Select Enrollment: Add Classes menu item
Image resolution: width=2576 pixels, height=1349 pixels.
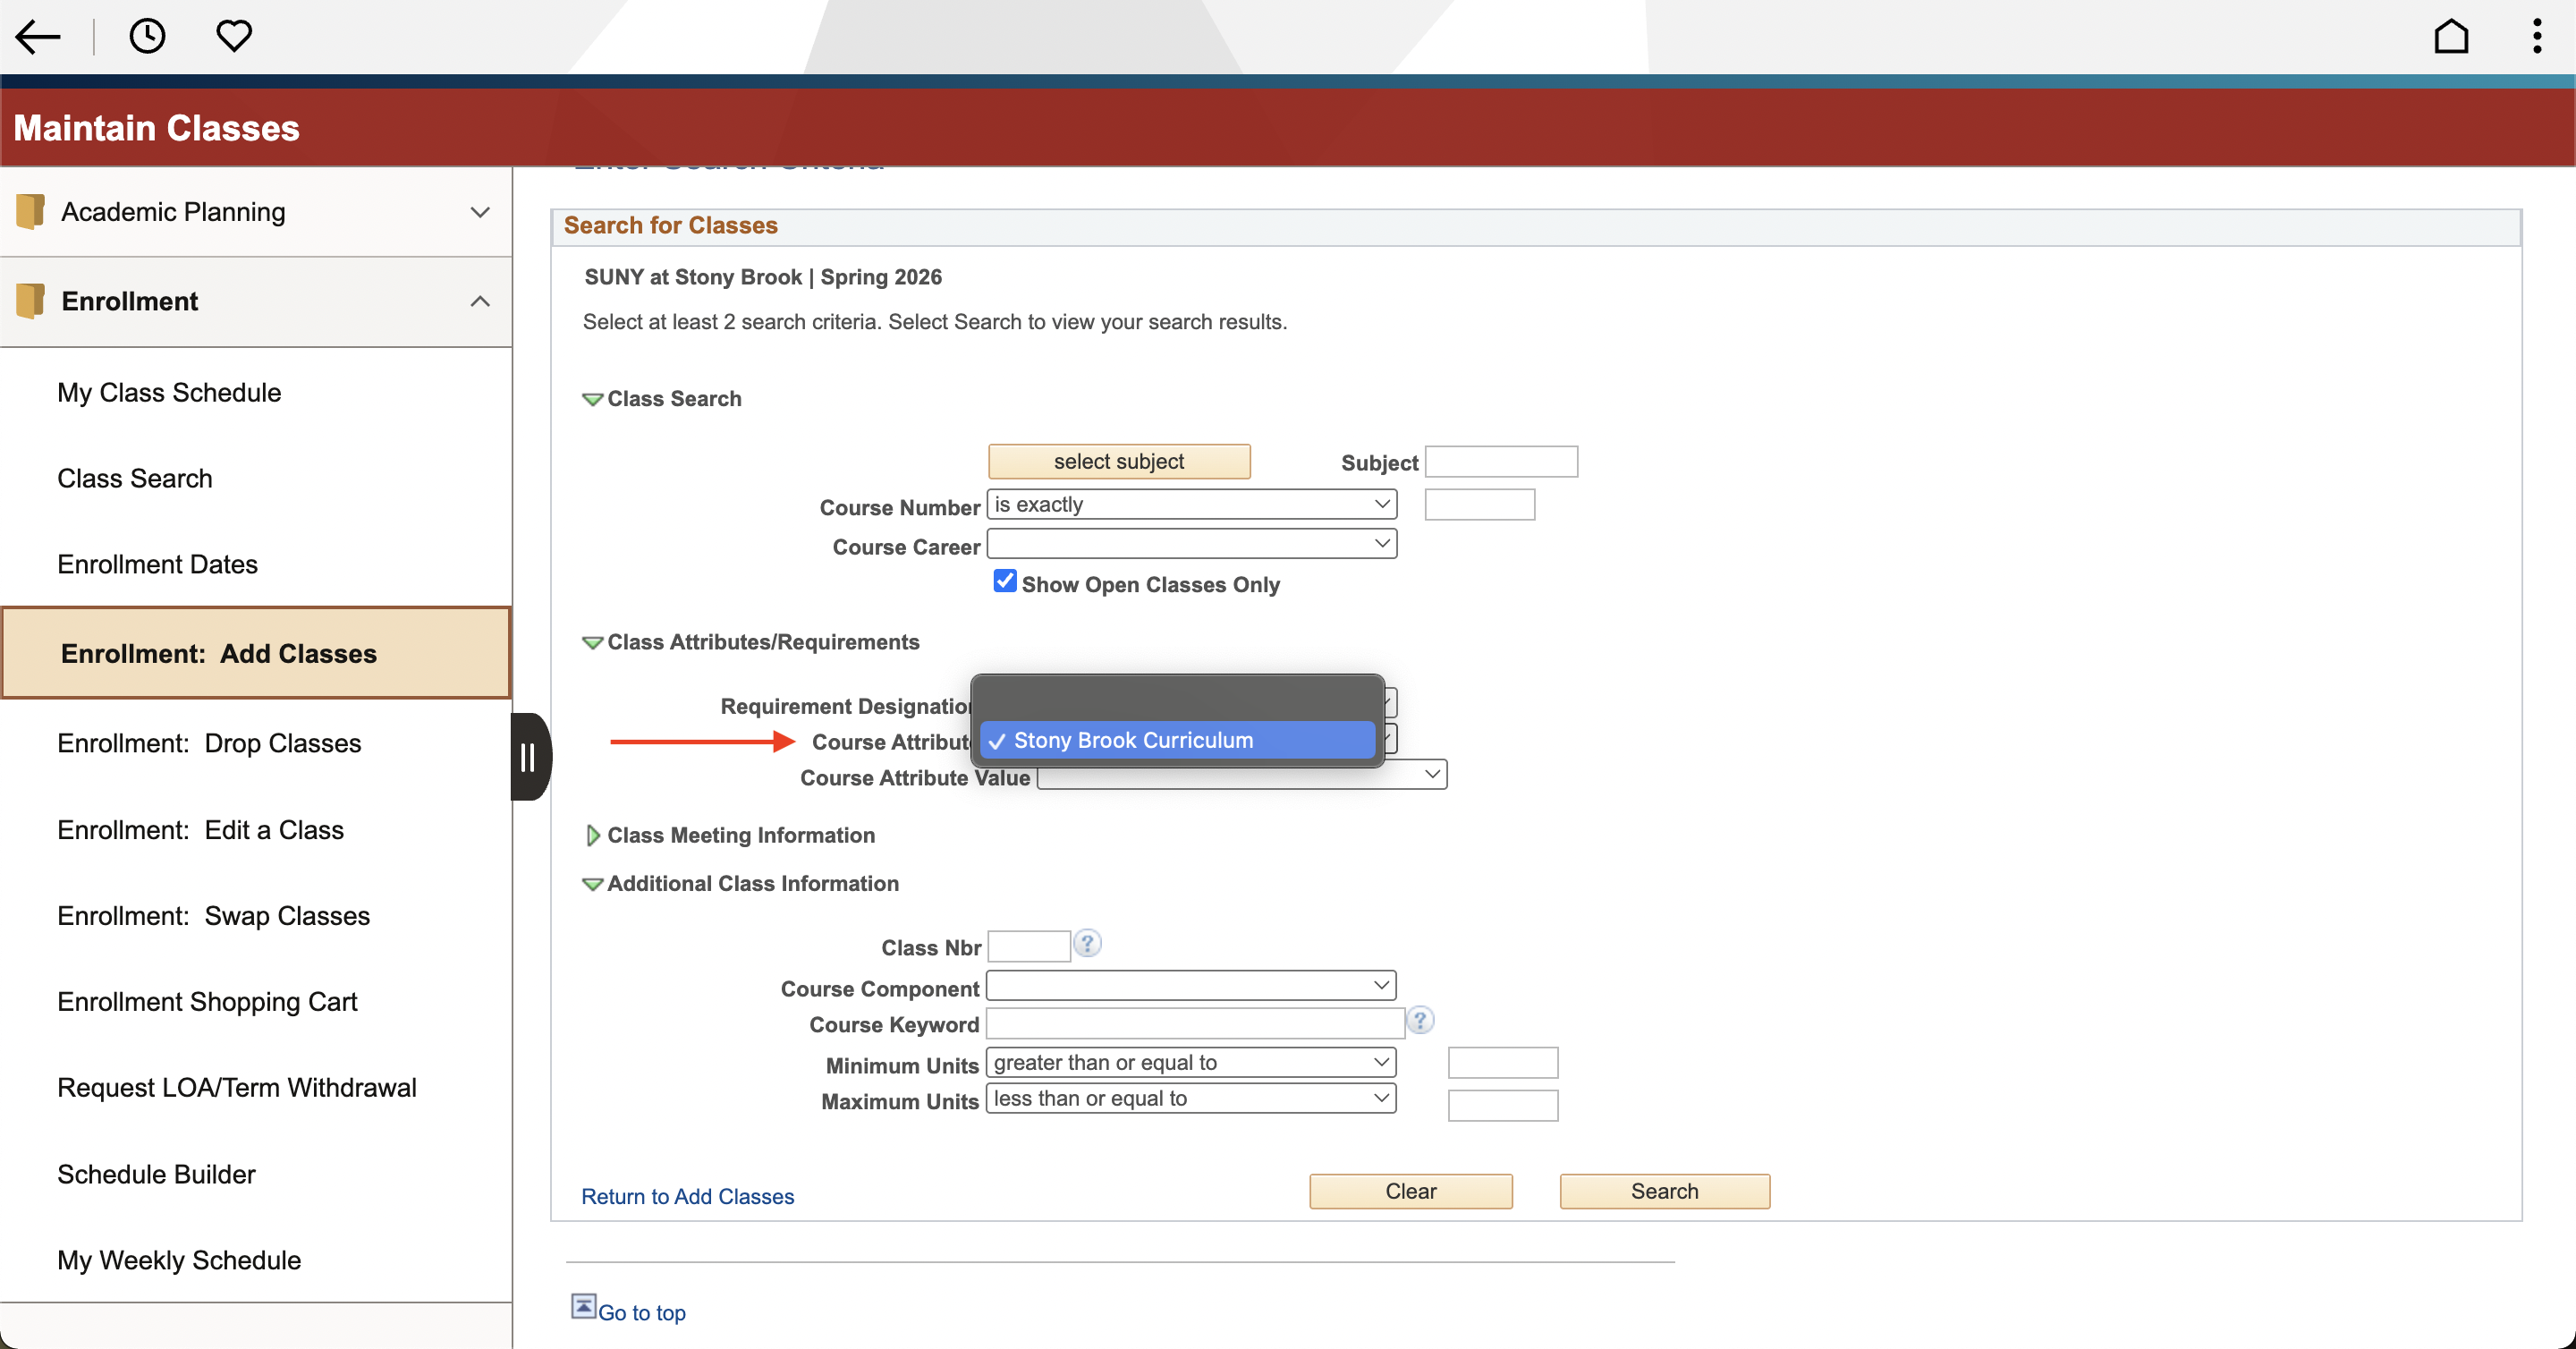pyautogui.click(x=256, y=653)
